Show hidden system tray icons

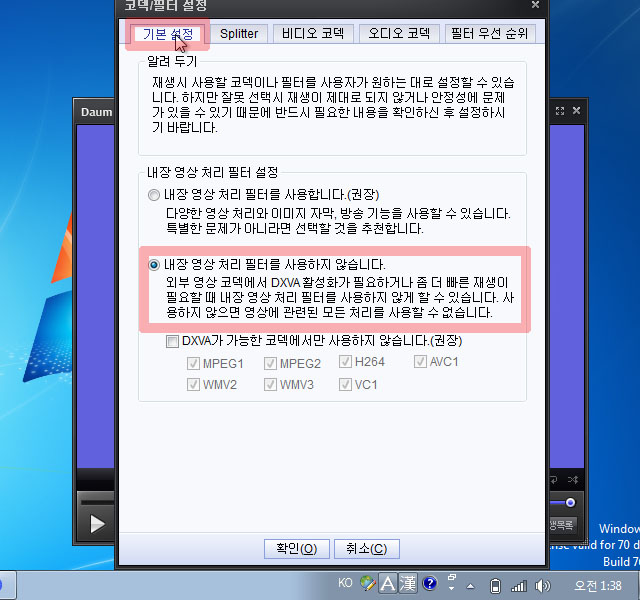click(x=471, y=585)
